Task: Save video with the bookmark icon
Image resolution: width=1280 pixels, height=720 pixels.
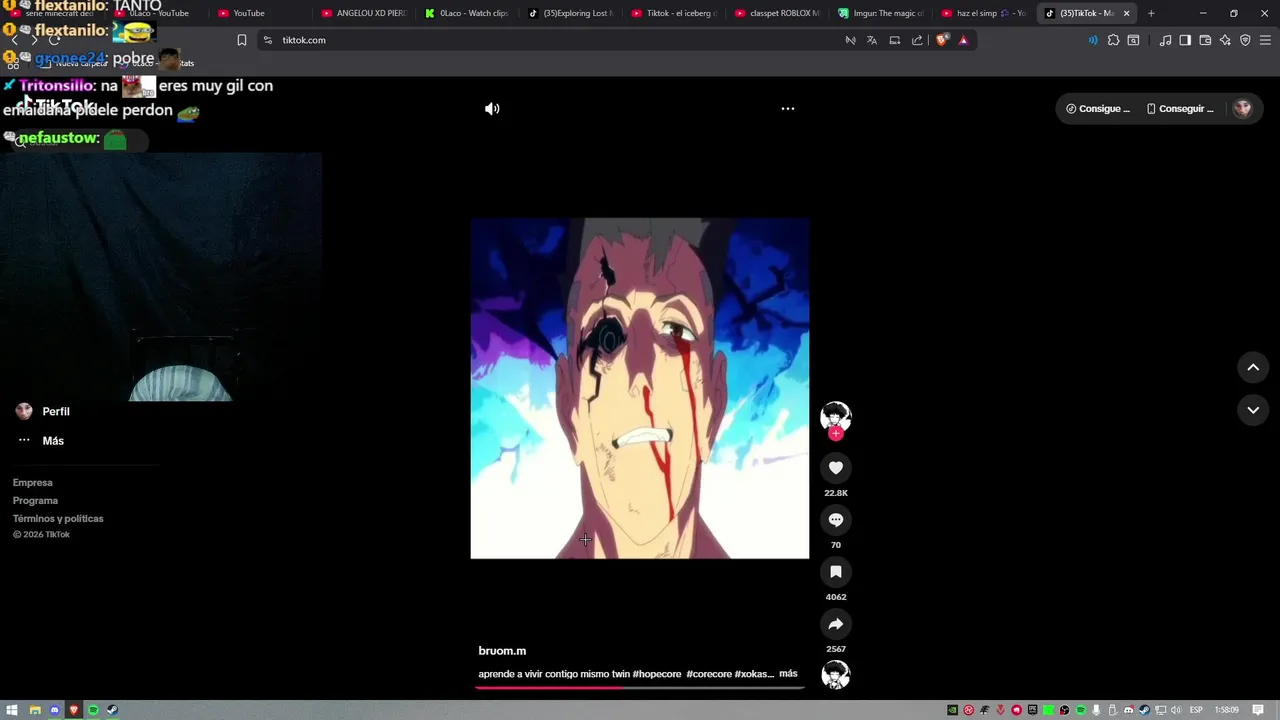Action: (836, 571)
